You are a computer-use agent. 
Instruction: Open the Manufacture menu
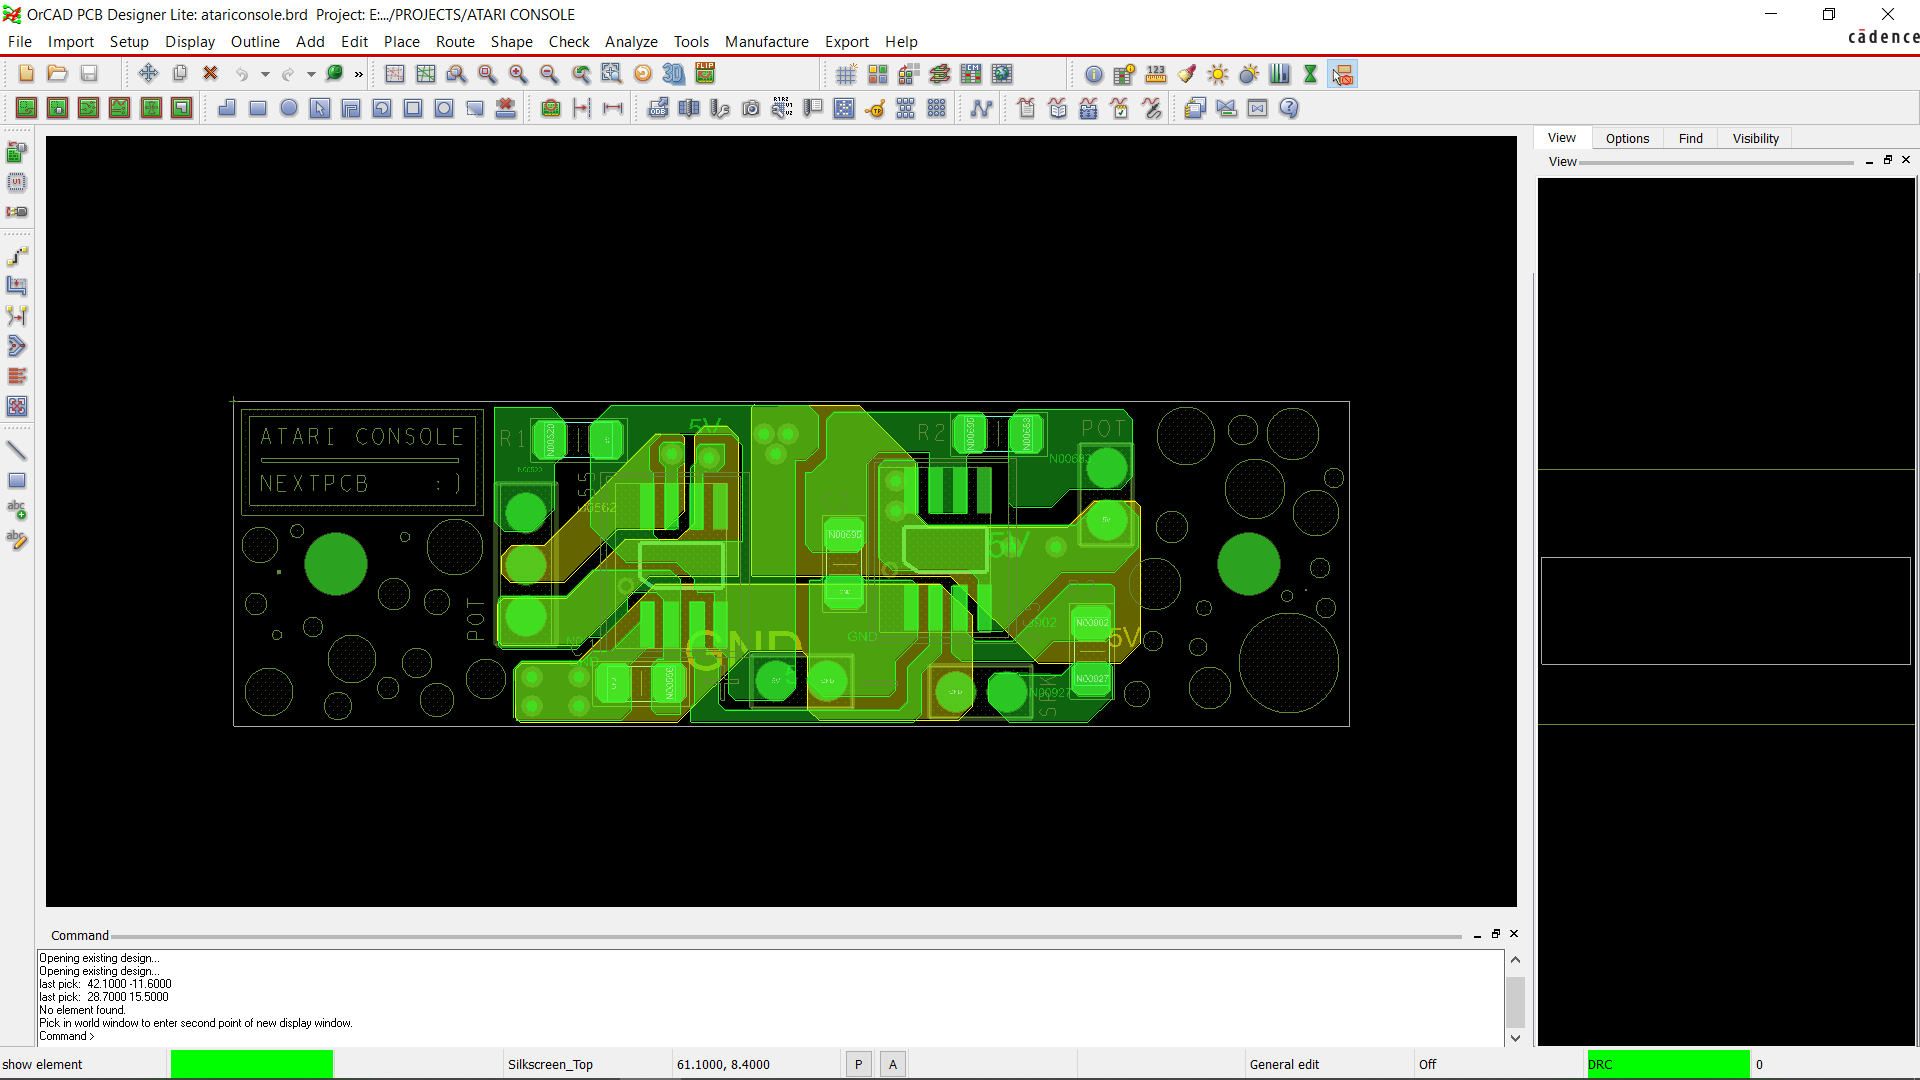(x=767, y=41)
